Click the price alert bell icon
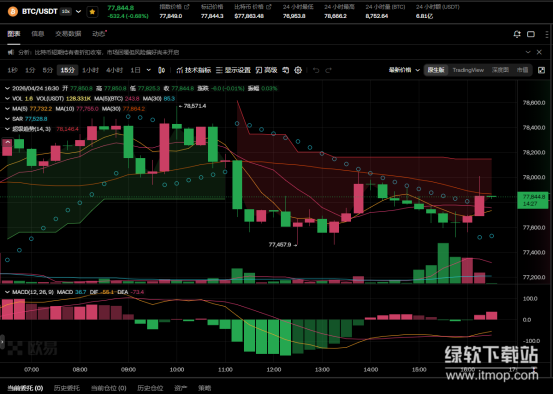Viewport: 553px width, 395px height. [517, 34]
